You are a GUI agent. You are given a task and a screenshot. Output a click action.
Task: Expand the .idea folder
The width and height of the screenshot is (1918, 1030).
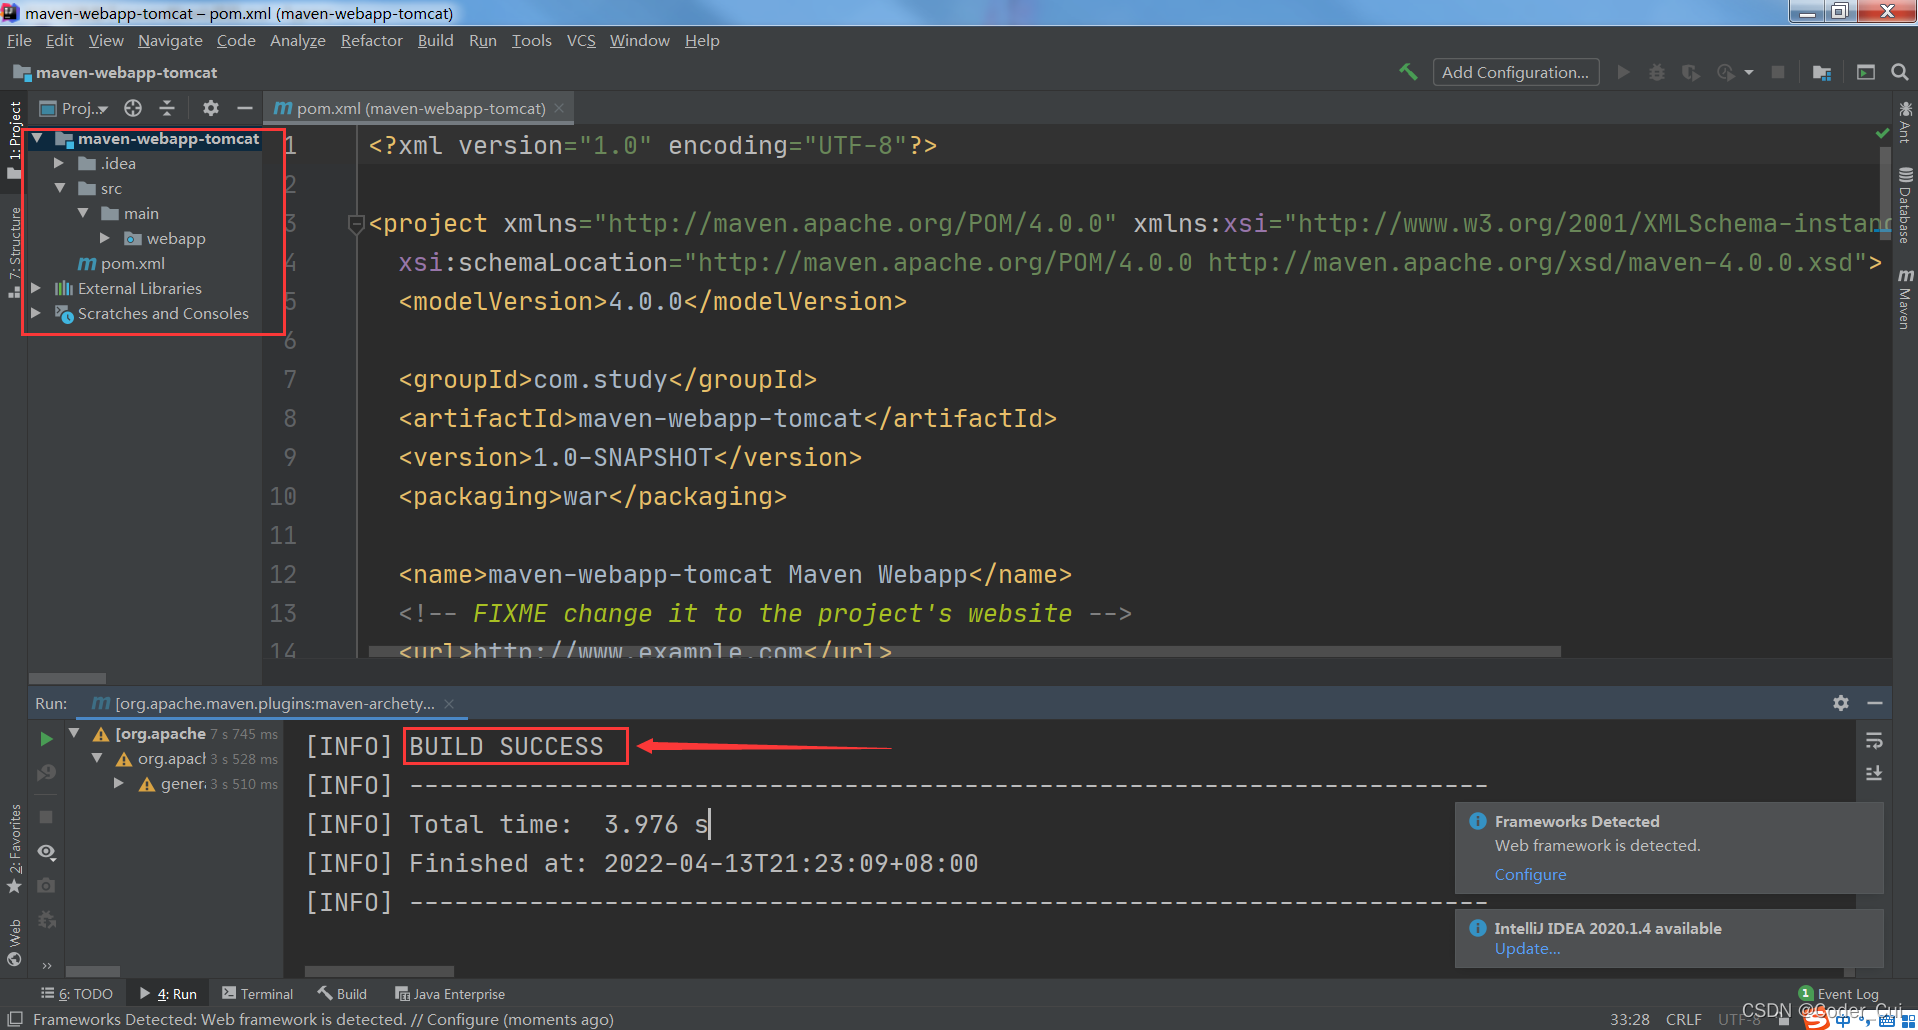[x=59, y=163]
